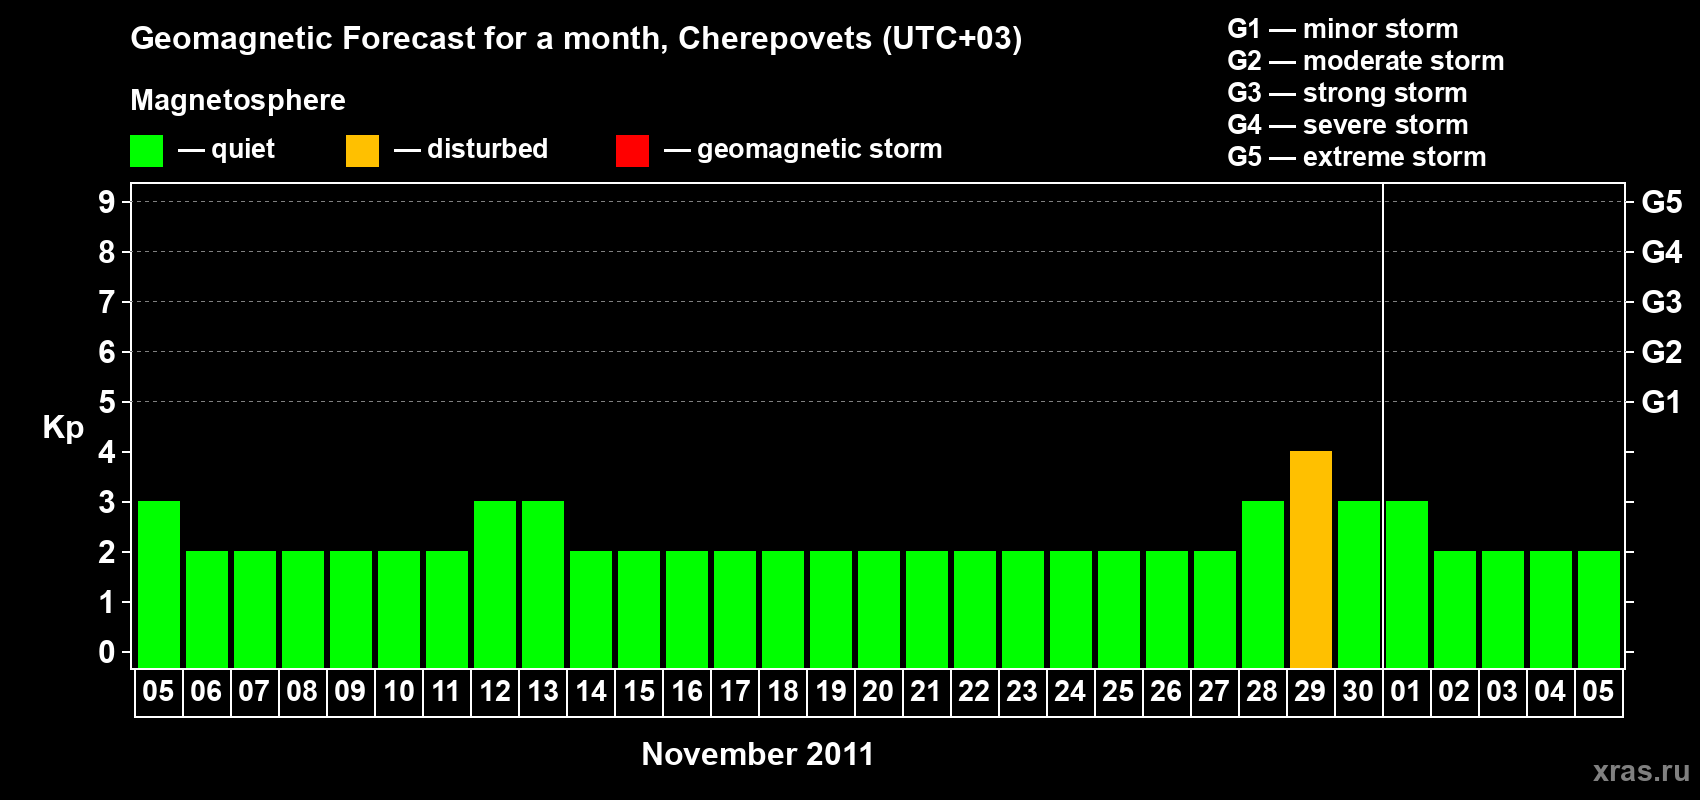The width and height of the screenshot is (1700, 800).
Task: Click date label '17' on the x-axis
Action: (x=735, y=692)
